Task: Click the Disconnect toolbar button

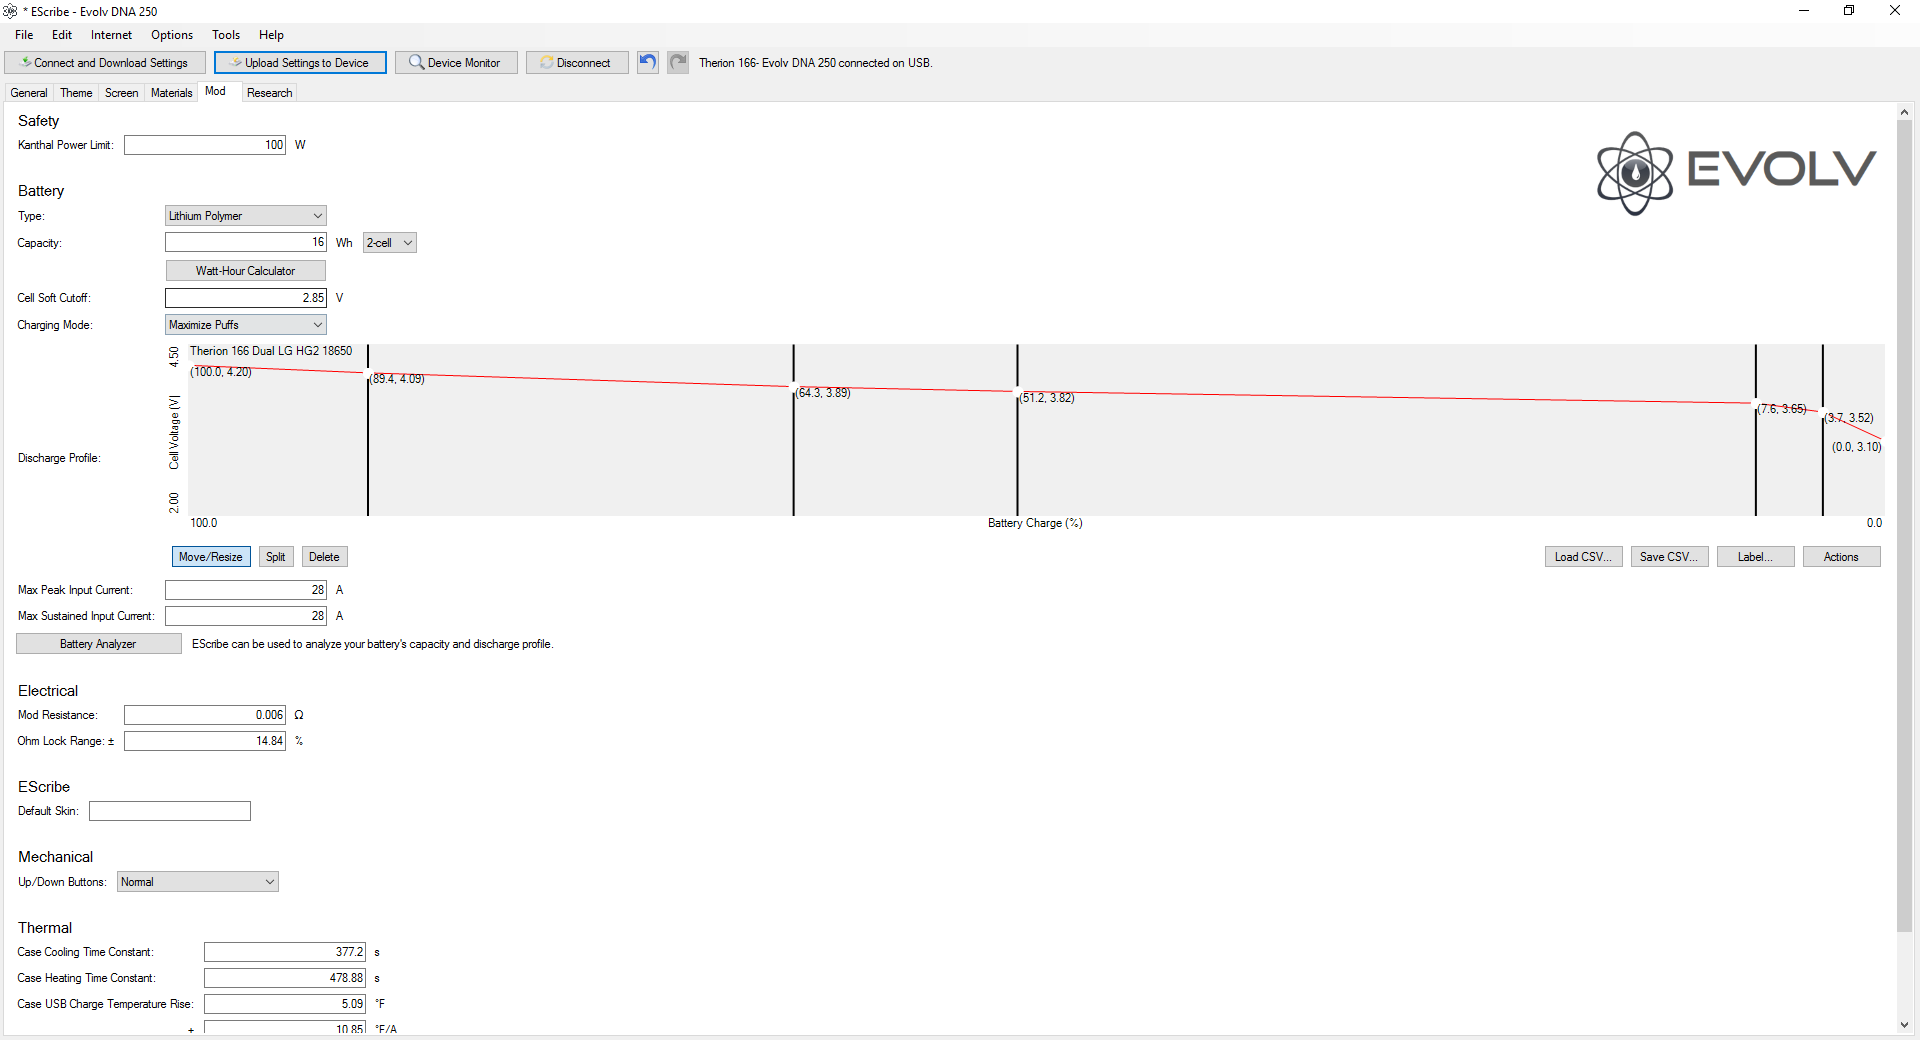Action: pos(577,62)
